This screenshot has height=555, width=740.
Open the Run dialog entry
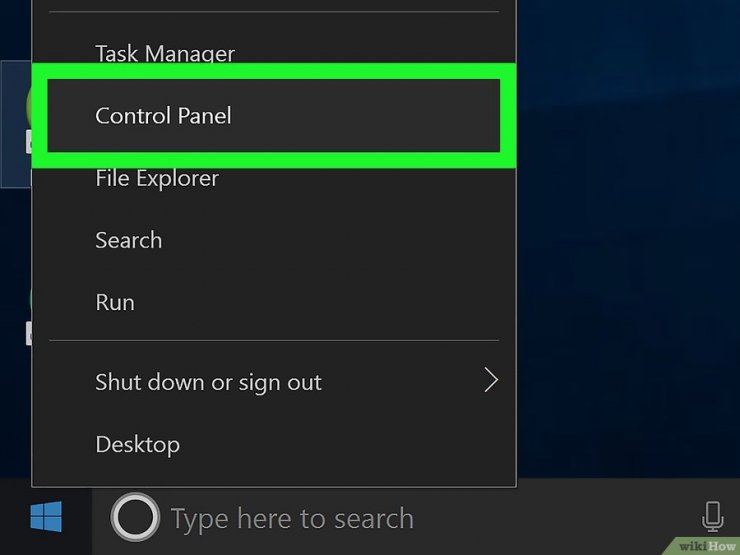point(115,302)
